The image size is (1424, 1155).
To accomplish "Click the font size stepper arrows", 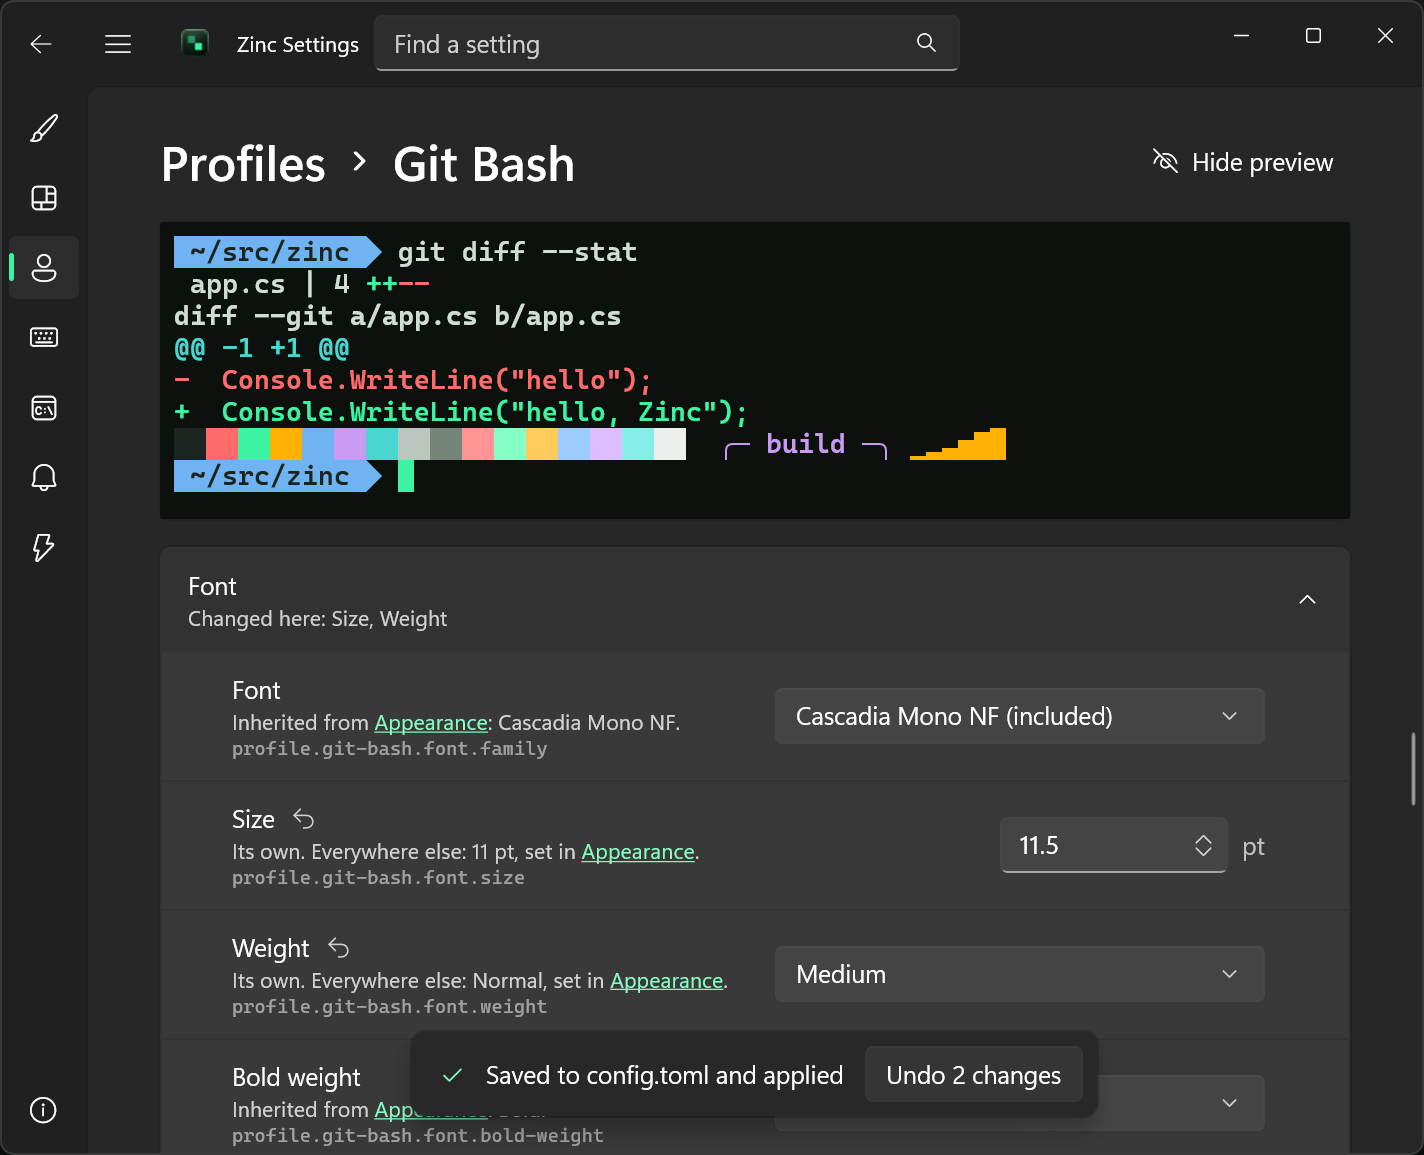I will coord(1203,846).
